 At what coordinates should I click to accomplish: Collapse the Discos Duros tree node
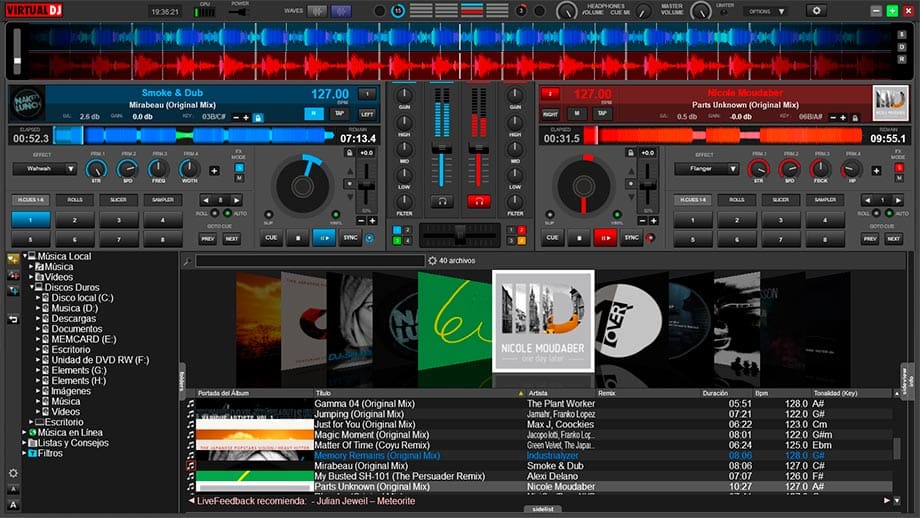coord(32,287)
